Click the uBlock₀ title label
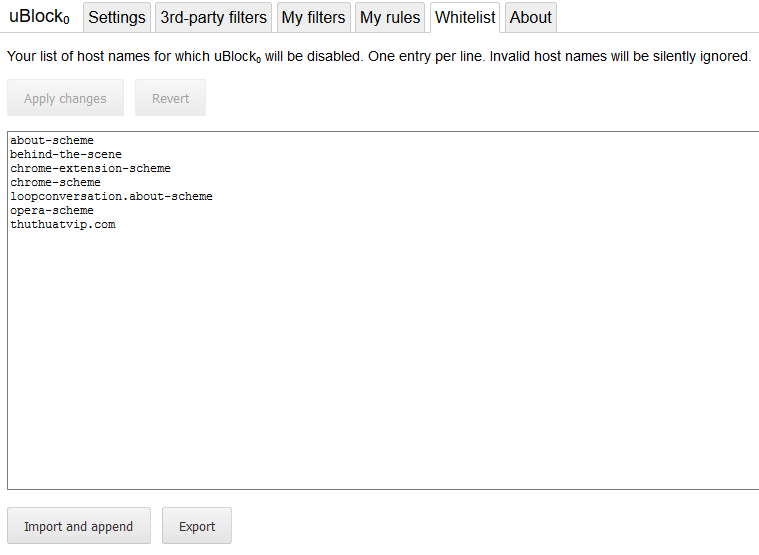The width and height of the screenshot is (759, 555). pos(39,17)
